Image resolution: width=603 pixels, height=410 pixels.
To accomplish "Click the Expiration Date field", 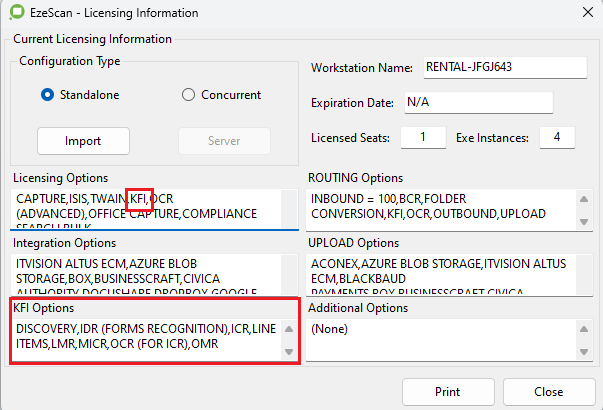I will click(477, 103).
